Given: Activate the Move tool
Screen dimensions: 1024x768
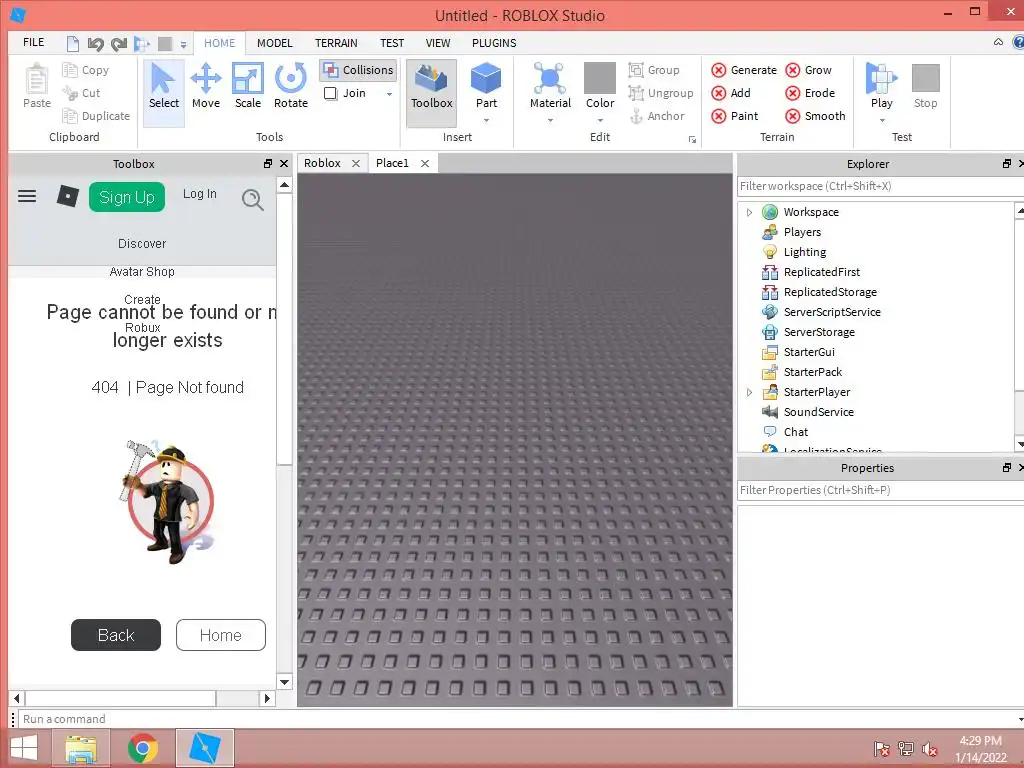Looking at the screenshot, I should click(206, 87).
